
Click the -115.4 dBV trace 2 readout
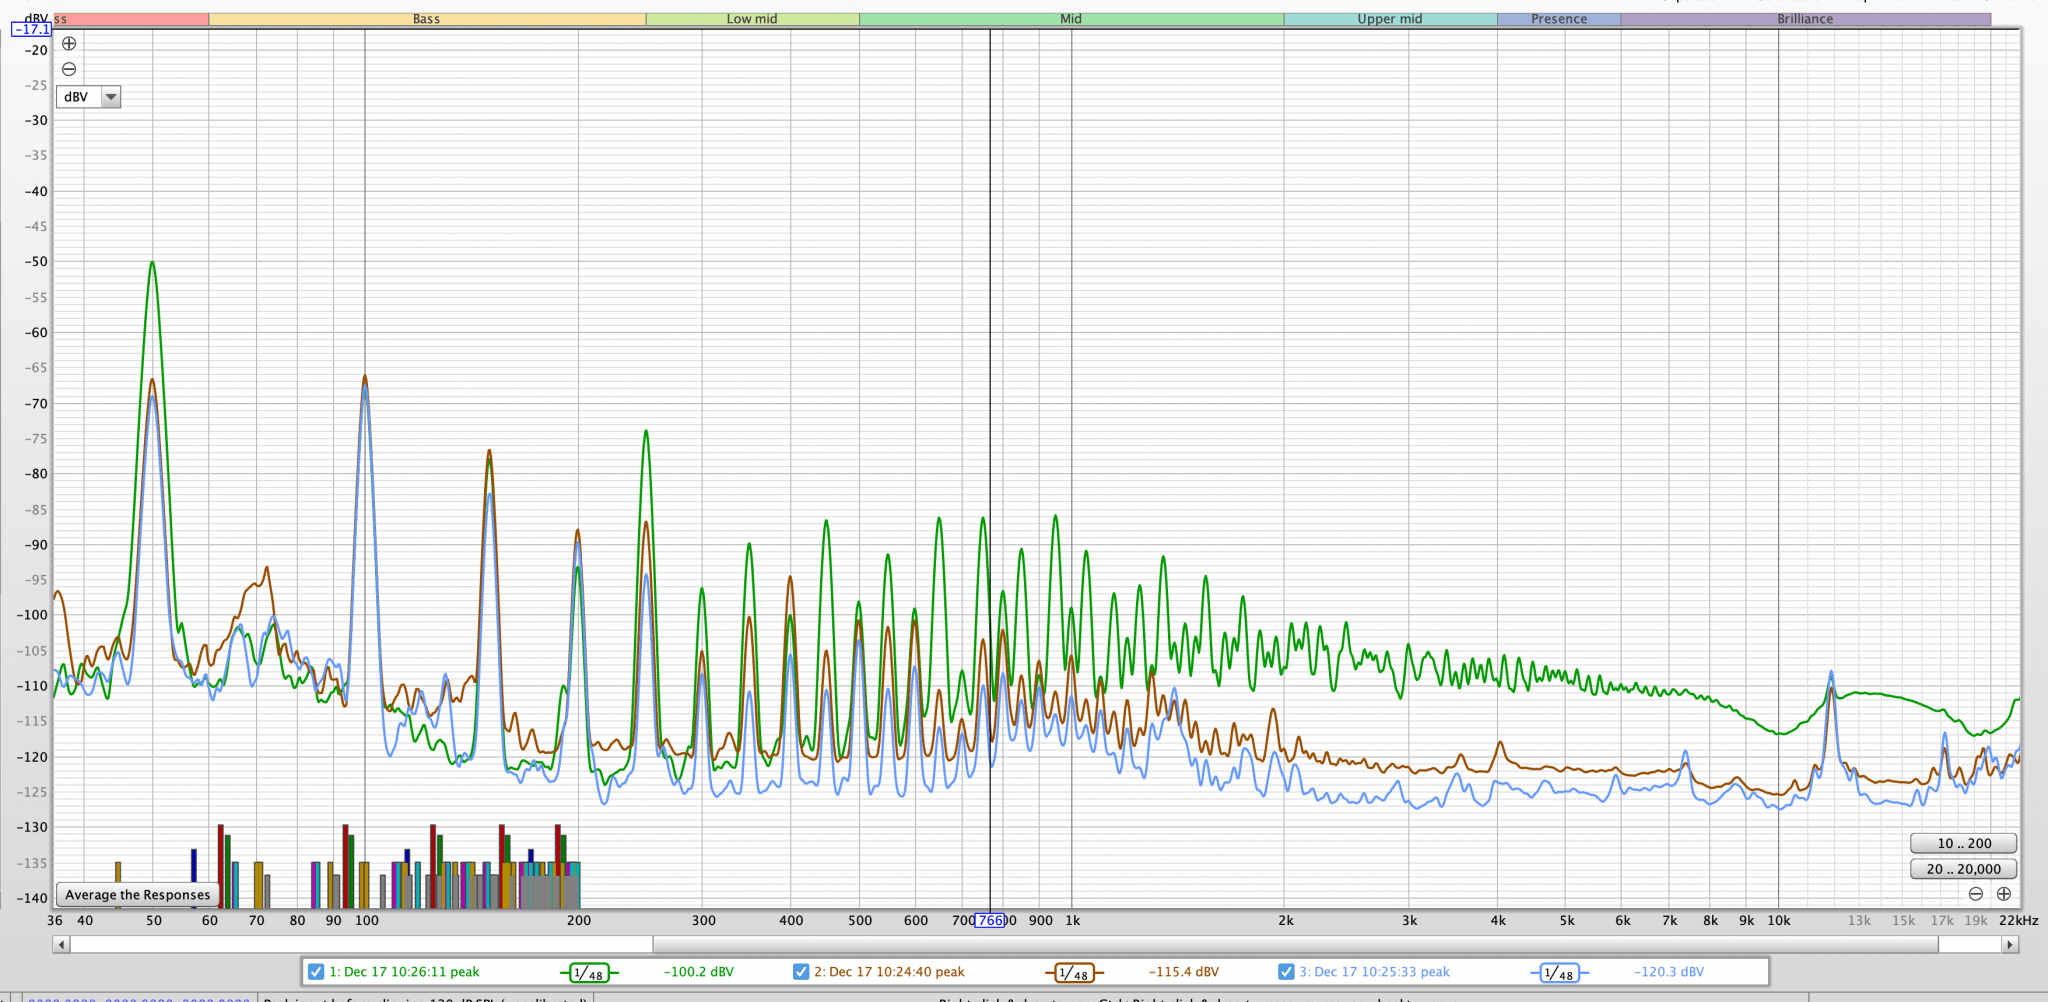pyautogui.click(x=1183, y=972)
